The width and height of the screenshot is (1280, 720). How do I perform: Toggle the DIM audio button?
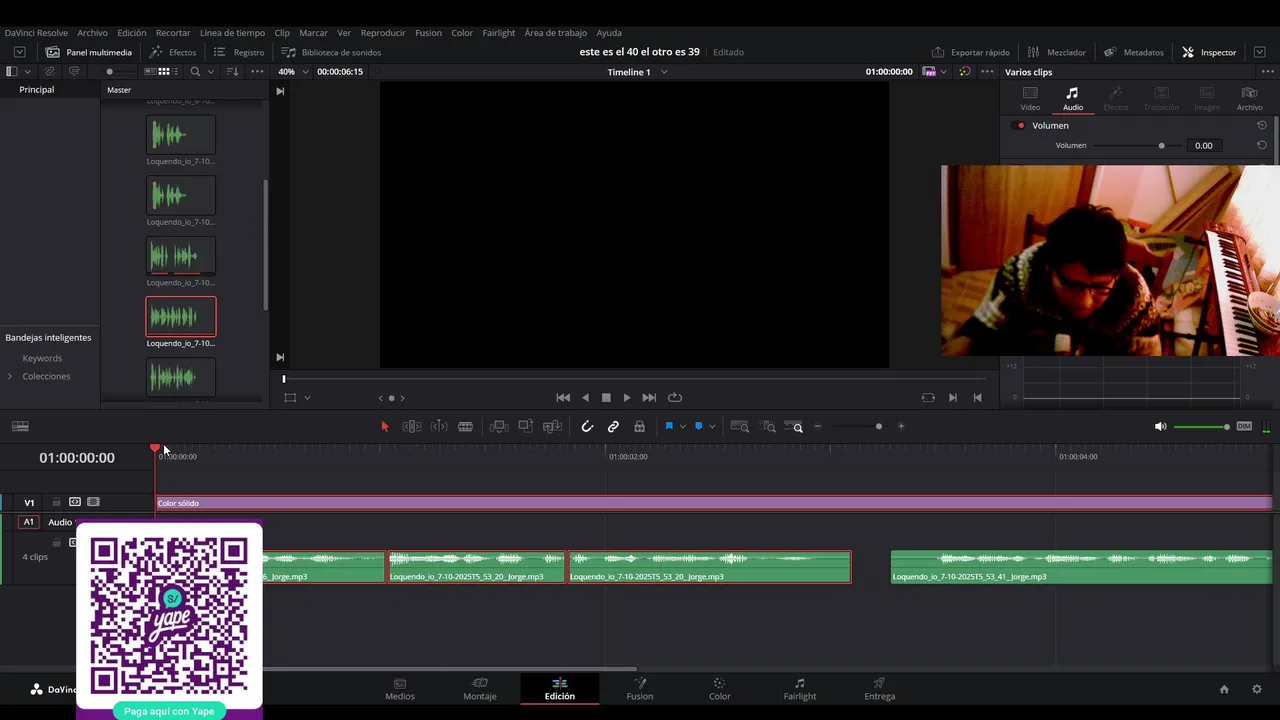1244,426
